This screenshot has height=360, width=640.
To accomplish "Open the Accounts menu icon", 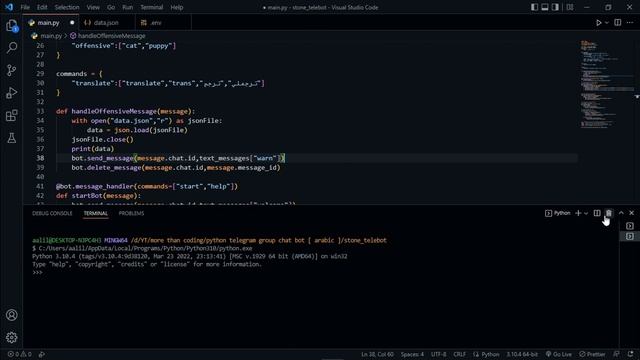I will point(11,315).
